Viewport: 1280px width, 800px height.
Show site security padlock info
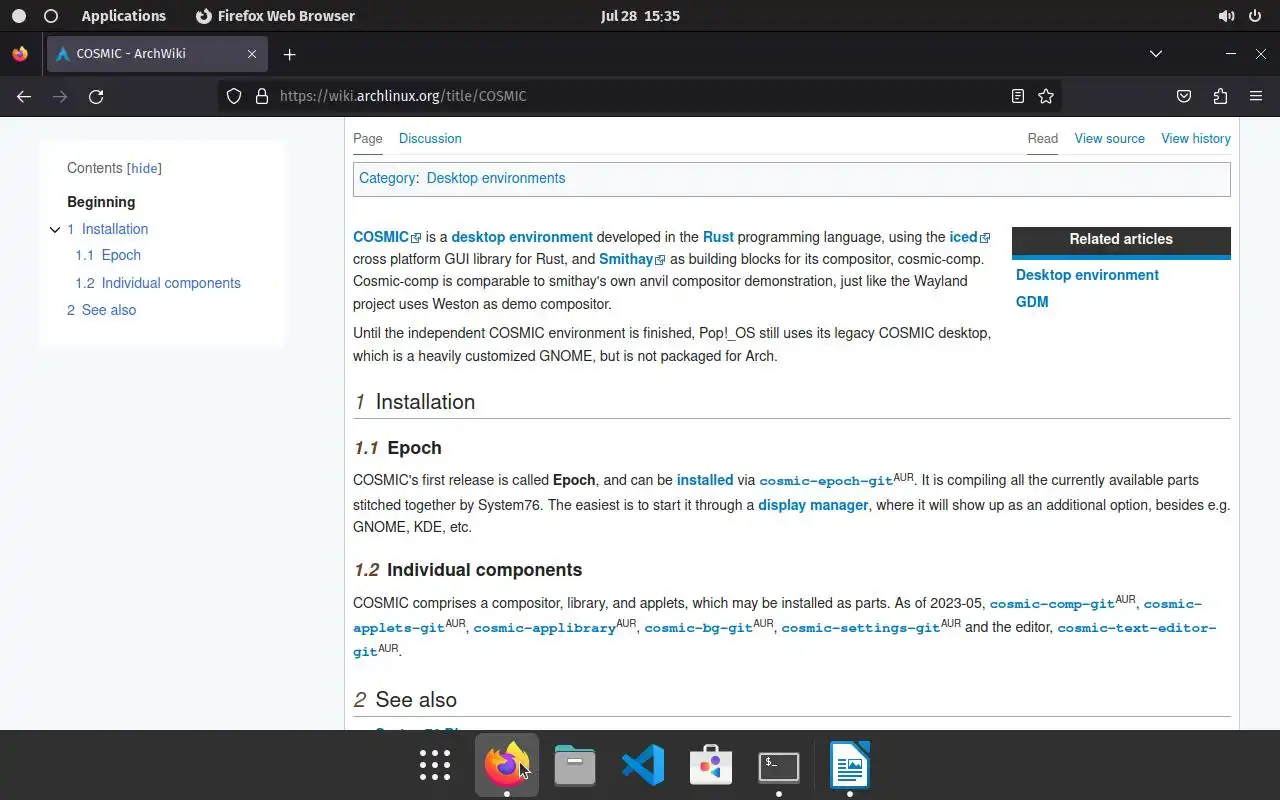(262, 96)
